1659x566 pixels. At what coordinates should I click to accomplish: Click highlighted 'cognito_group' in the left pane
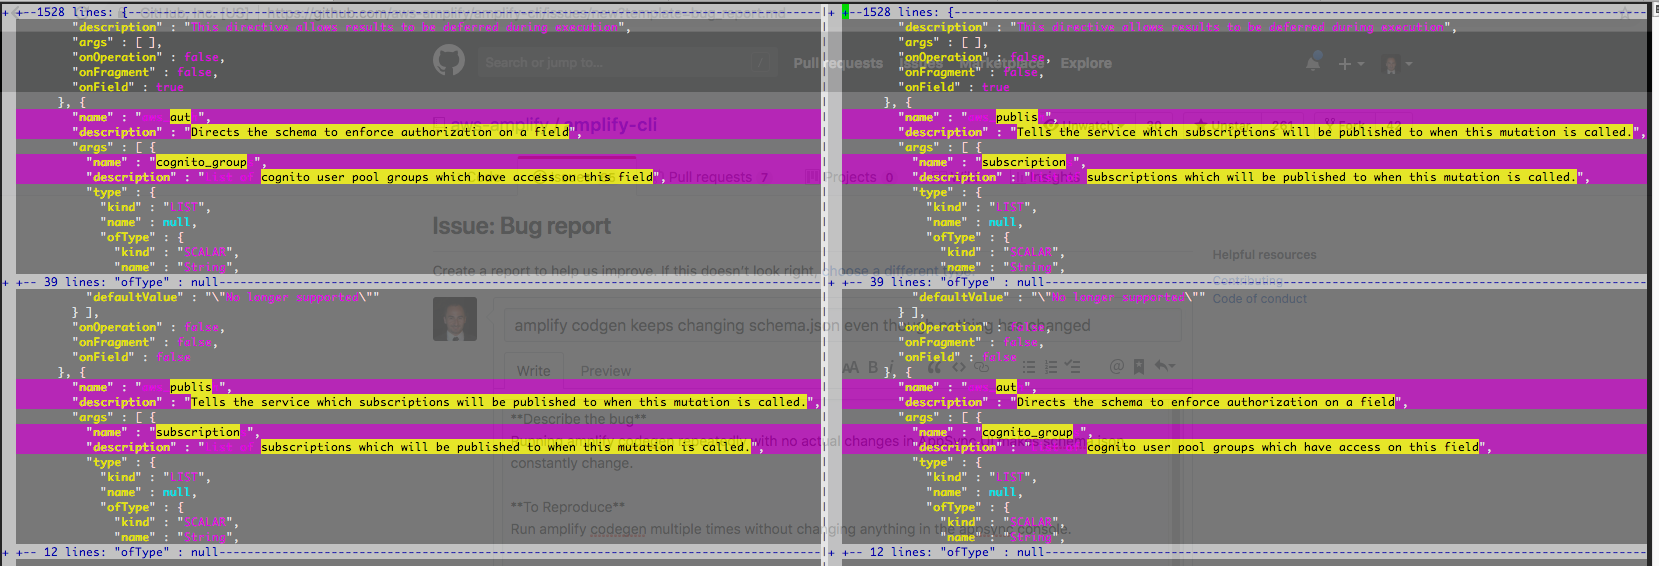coord(201,162)
